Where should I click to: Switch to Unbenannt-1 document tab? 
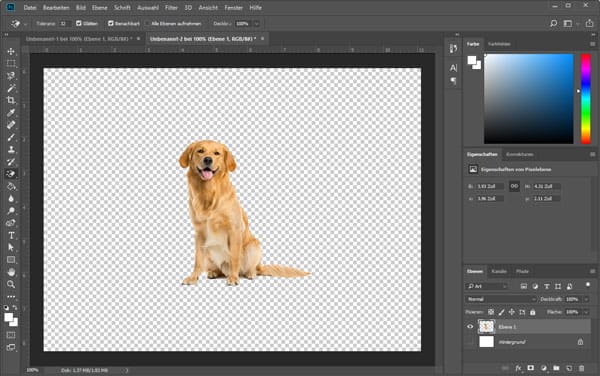[78, 39]
